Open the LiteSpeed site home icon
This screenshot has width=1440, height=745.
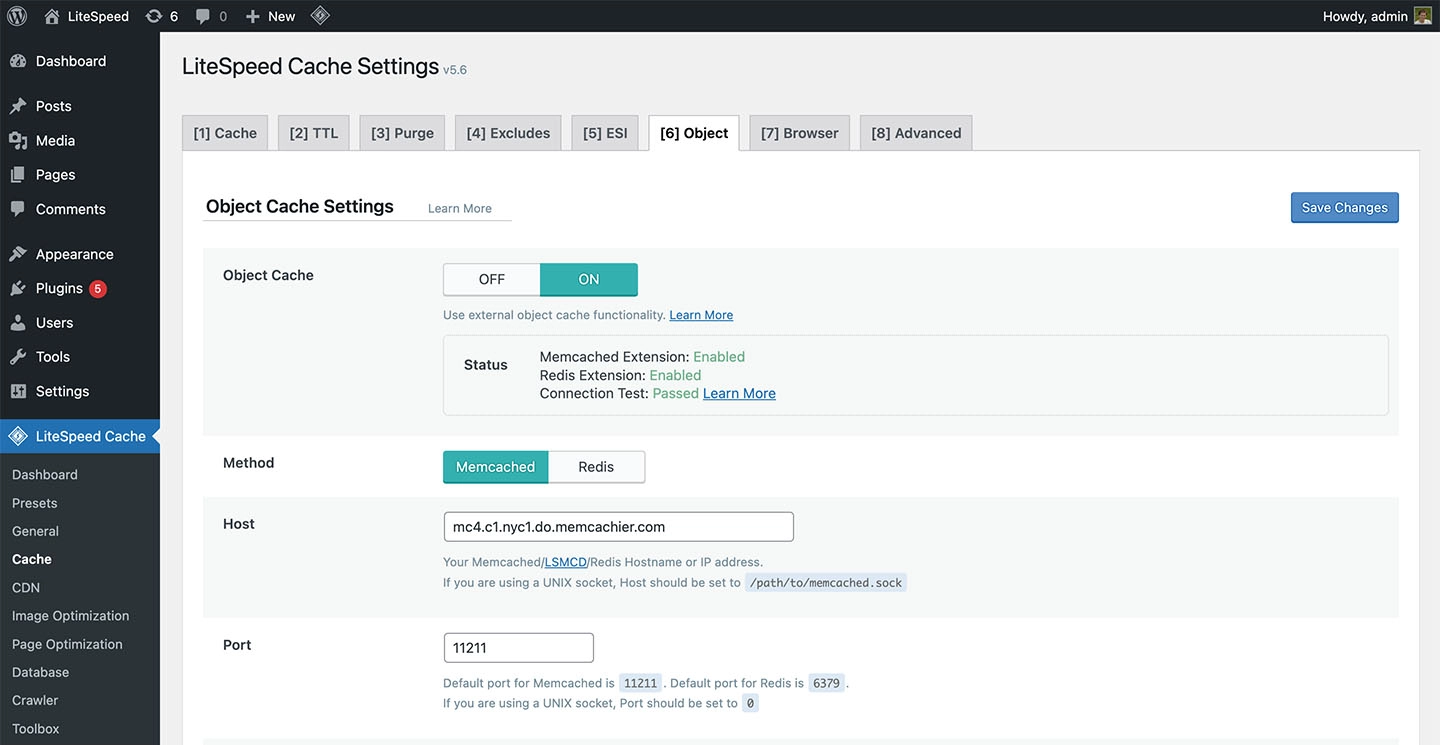coord(52,16)
